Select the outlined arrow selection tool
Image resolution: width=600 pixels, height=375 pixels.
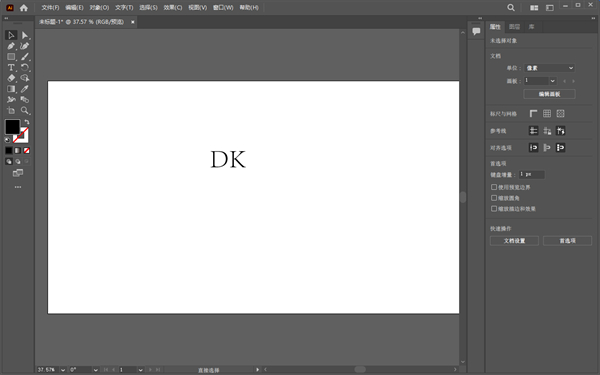pos(11,35)
